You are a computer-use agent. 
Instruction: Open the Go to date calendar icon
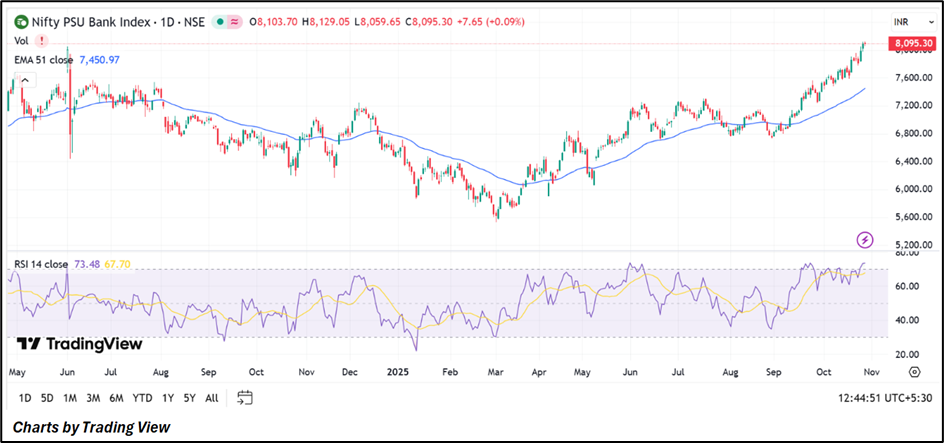point(245,398)
